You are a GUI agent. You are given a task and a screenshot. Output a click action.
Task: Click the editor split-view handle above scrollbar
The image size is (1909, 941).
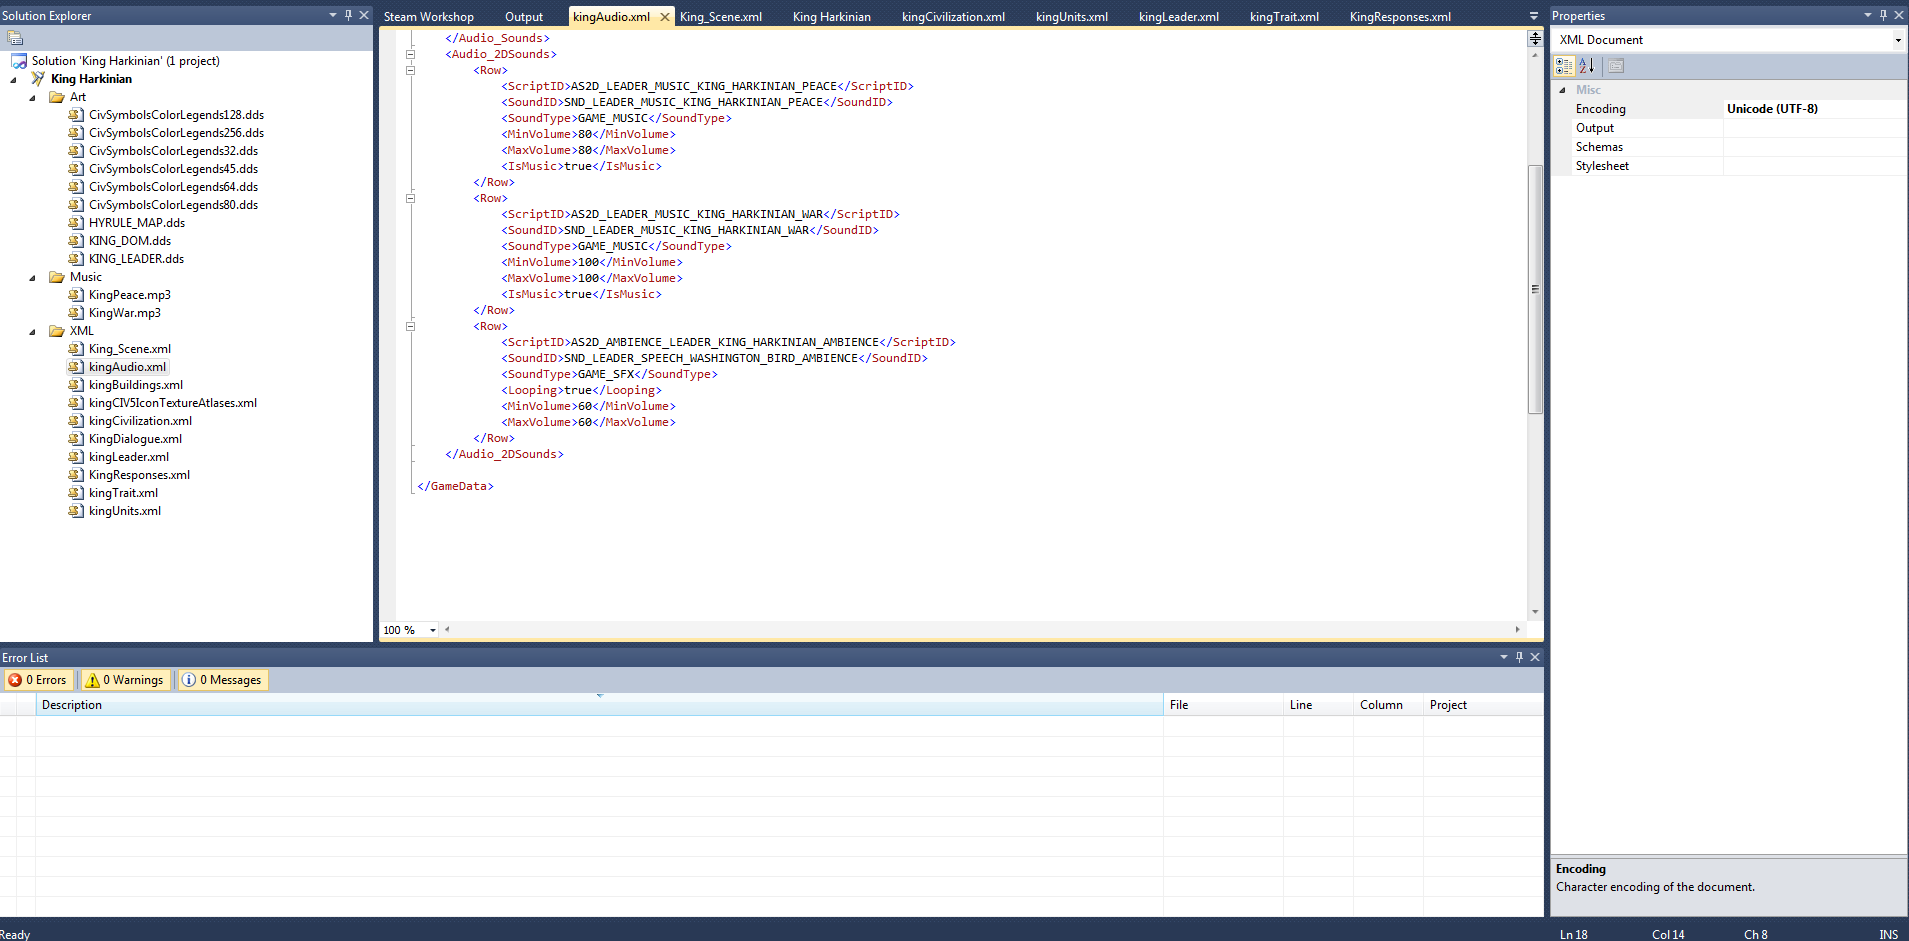tap(1535, 38)
